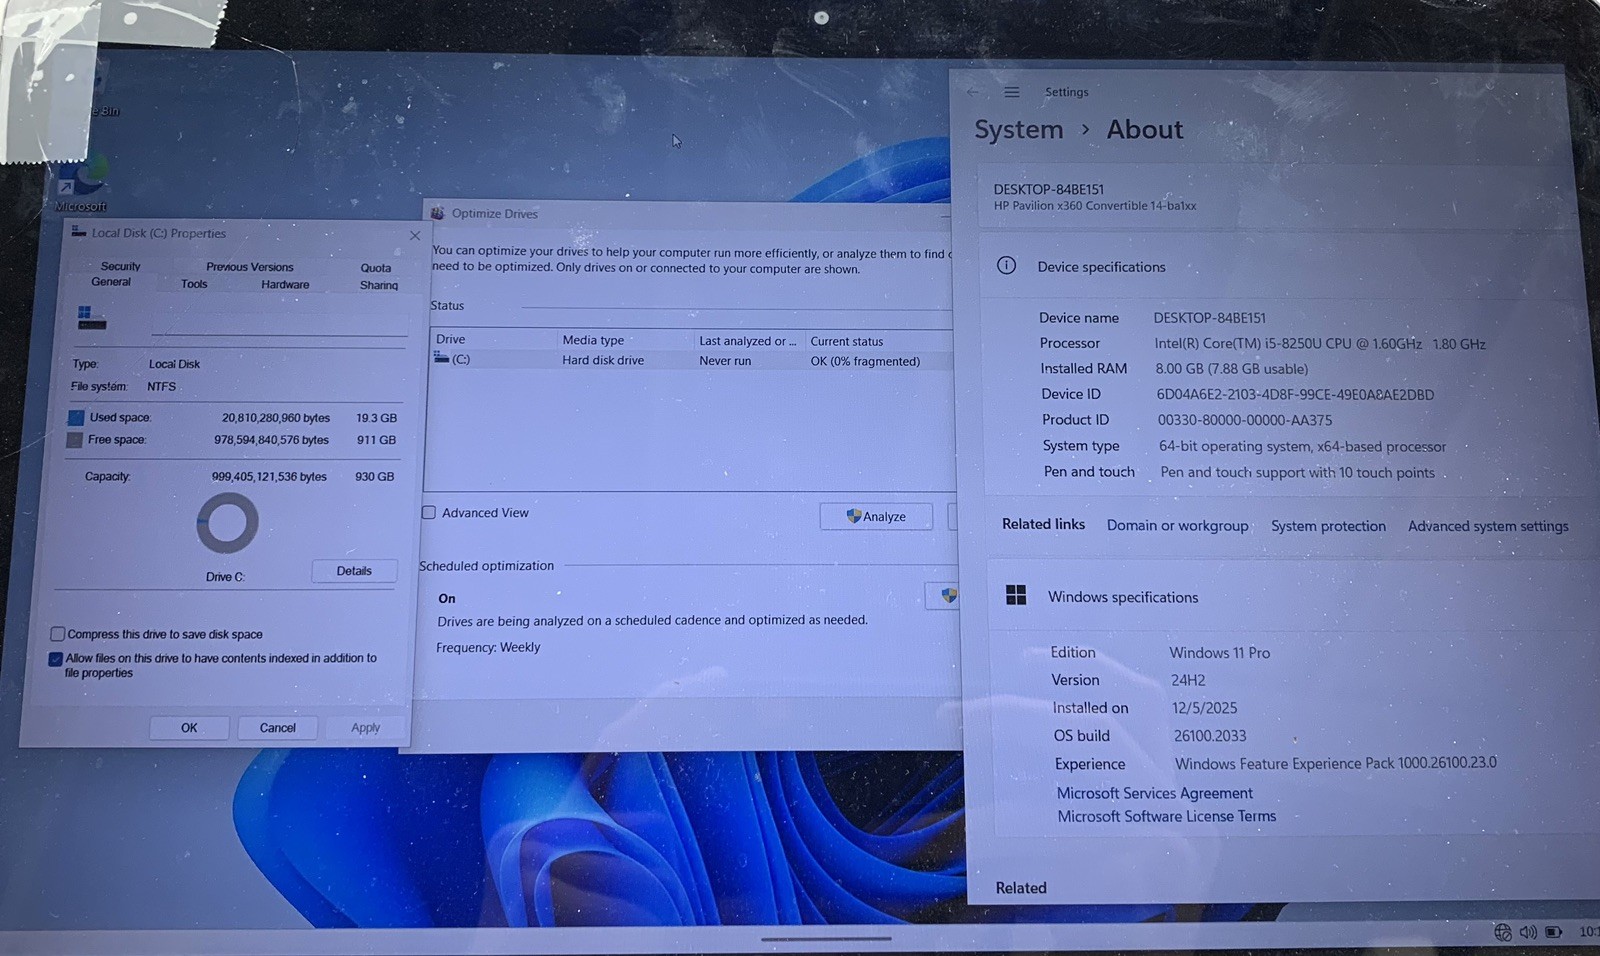
Task: Click the Optimize Drives title bar icon
Action: tap(437, 213)
